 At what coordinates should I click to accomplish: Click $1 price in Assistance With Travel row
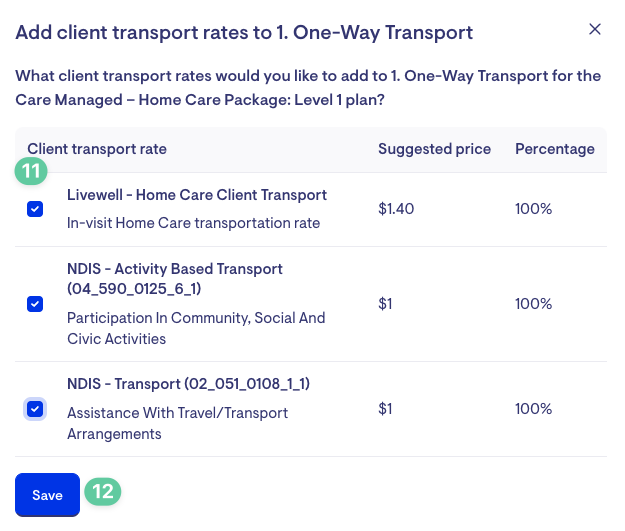pyautogui.click(x=385, y=409)
